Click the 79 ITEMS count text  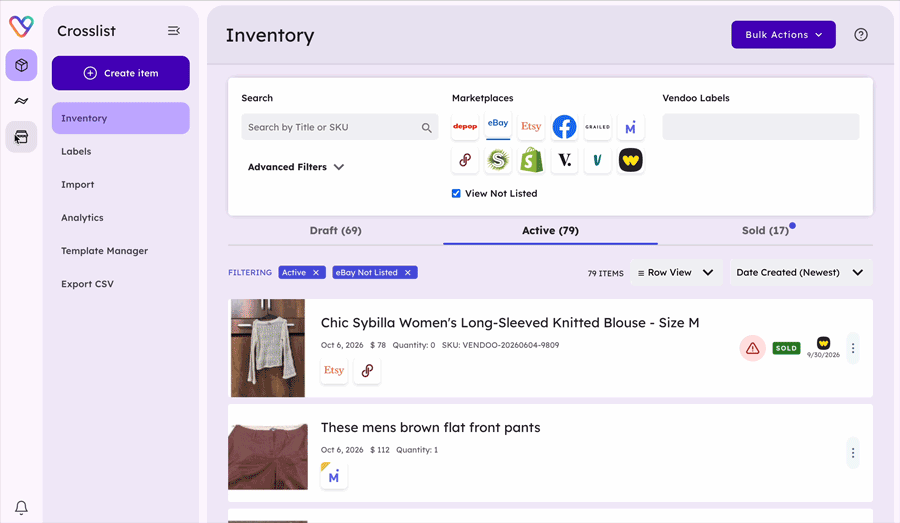605,273
